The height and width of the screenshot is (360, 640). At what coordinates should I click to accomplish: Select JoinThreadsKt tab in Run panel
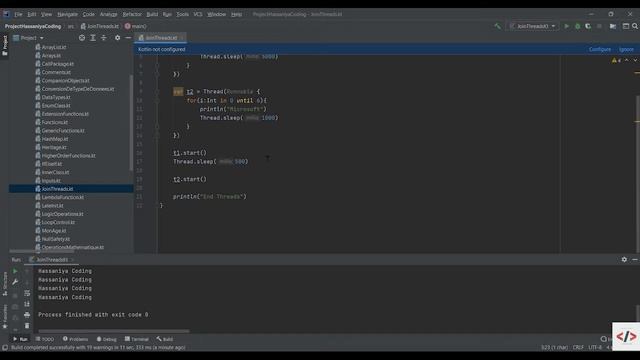(x=52, y=260)
